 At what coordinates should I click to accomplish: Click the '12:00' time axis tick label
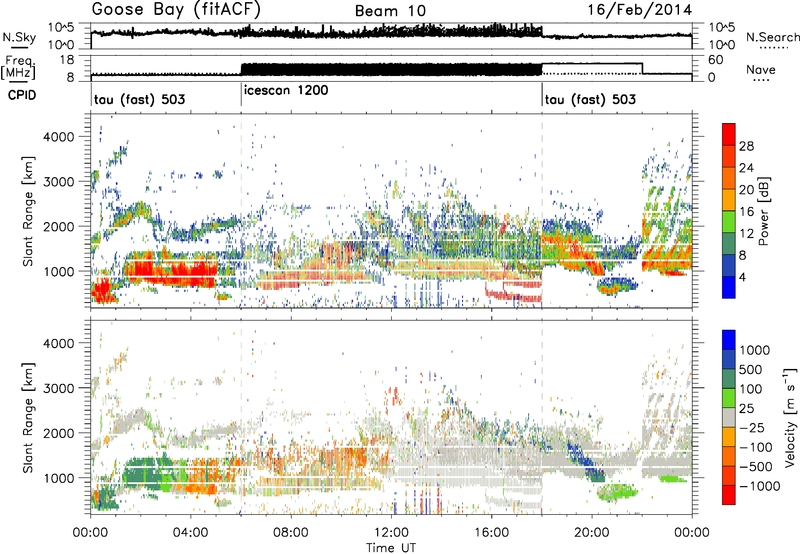(391, 533)
